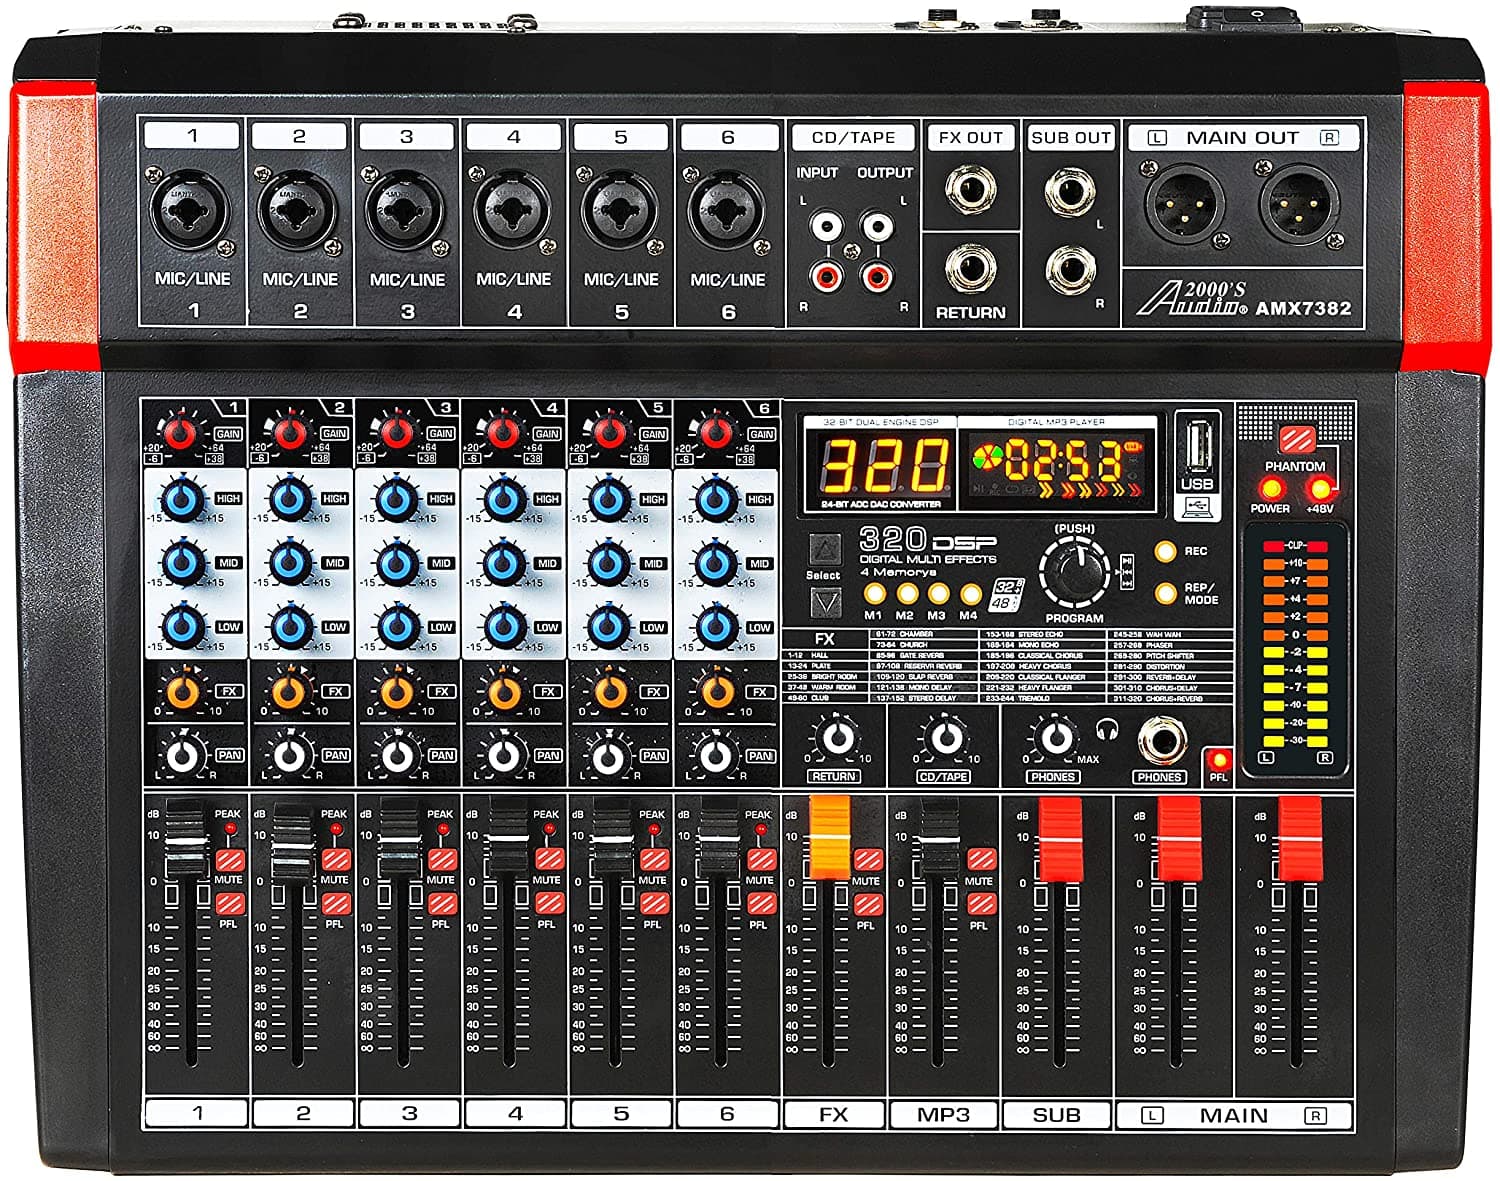Click the channel 5 blue LOW EQ knob
The width and height of the screenshot is (1500, 1181).
(x=609, y=627)
